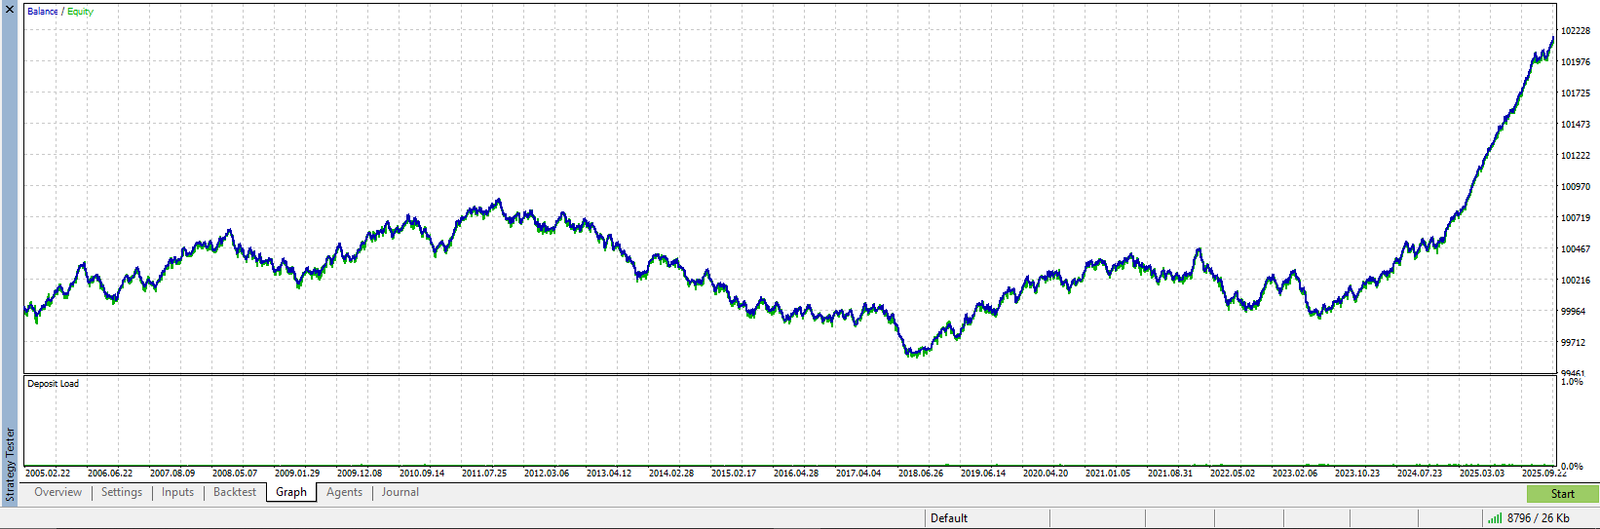Click the 2005.02.22 date label
1600x529 pixels.
pyautogui.click(x=48, y=474)
